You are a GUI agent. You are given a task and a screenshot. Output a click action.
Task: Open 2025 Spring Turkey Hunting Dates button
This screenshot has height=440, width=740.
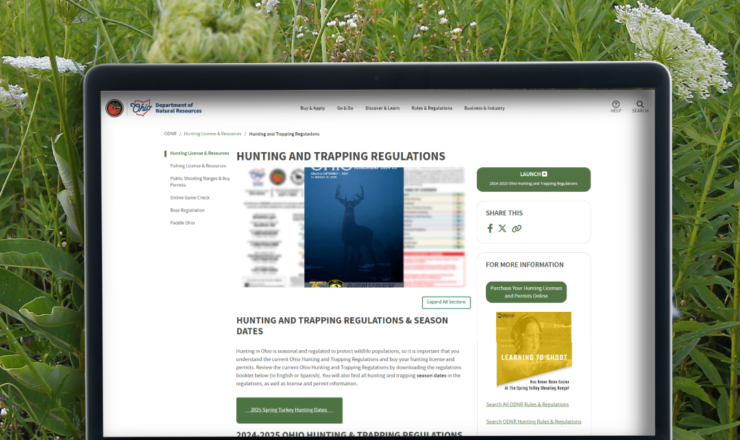(x=289, y=410)
